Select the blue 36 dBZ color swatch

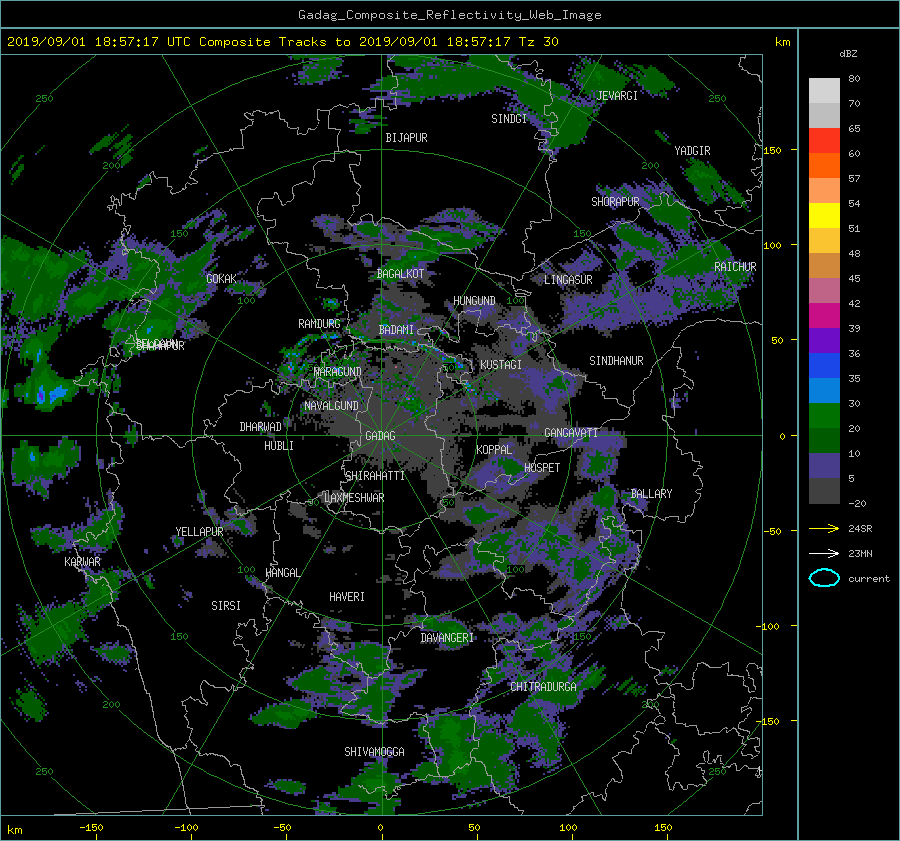824,365
